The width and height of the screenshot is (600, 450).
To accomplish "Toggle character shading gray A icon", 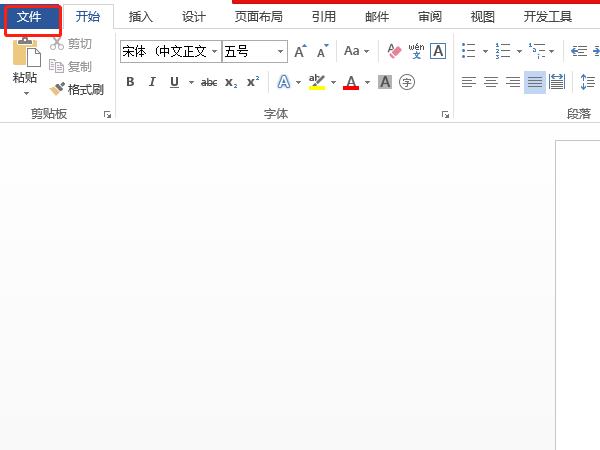I will coord(385,82).
